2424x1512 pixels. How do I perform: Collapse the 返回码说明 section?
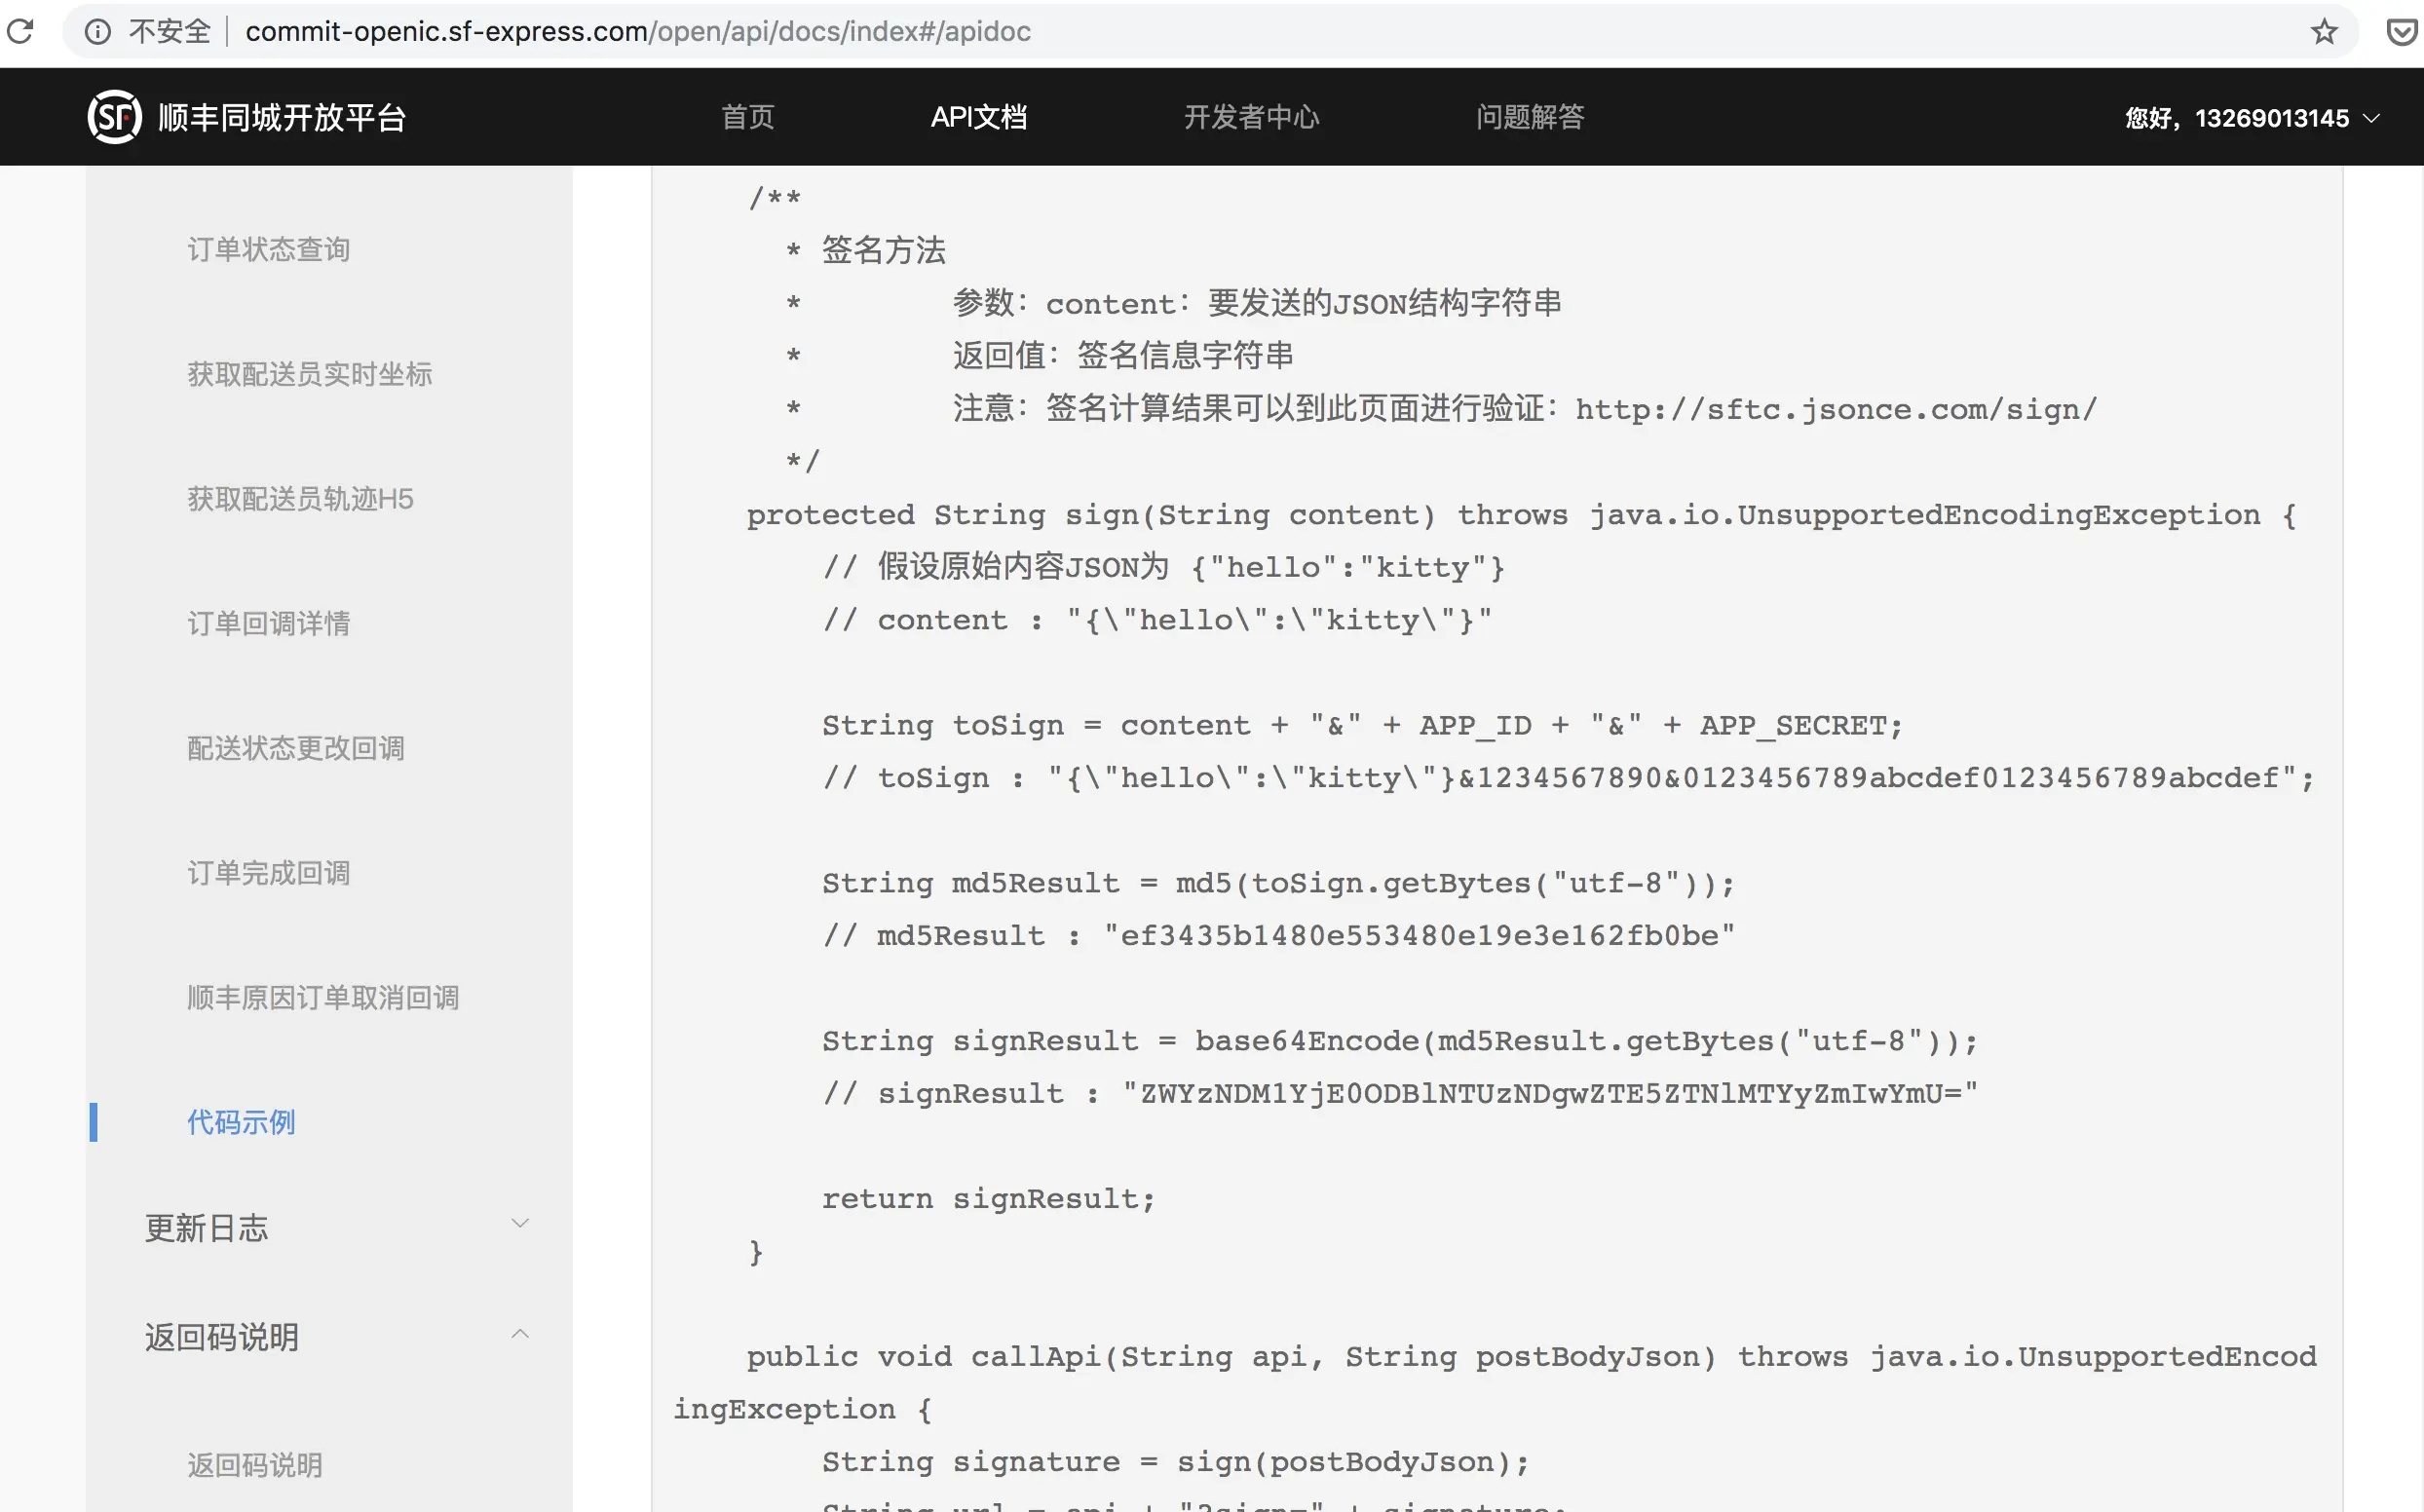click(520, 1334)
